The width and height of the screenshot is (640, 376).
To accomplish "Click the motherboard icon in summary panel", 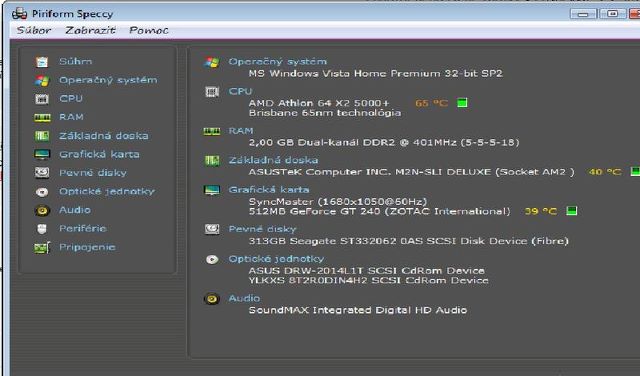I will (212, 160).
